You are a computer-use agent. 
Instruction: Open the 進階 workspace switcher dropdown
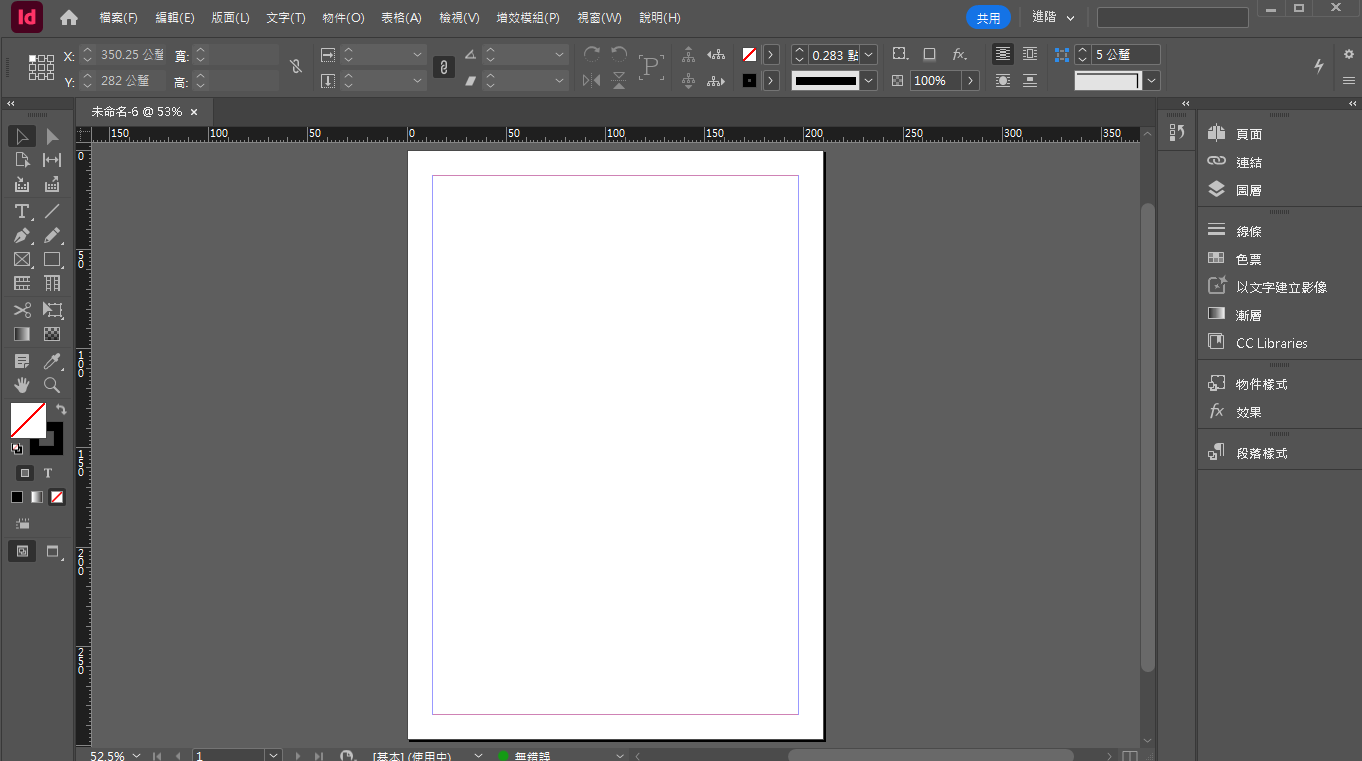click(1054, 17)
